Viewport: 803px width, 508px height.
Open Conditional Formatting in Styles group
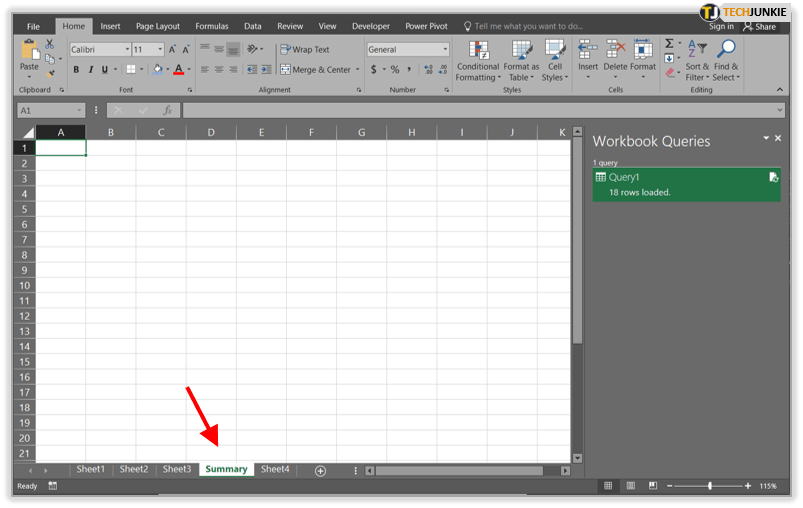pyautogui.click(x=478, y=60)
